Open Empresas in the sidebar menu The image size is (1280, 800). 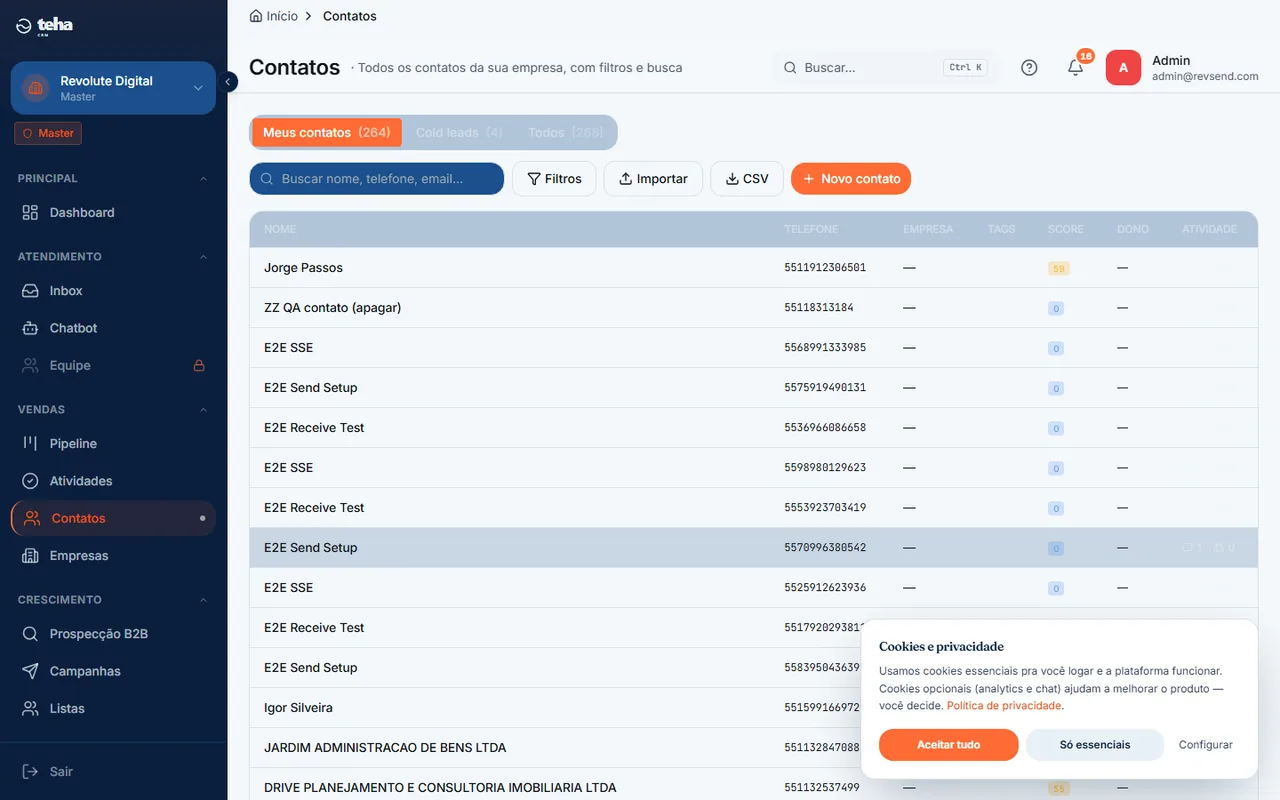click(113, 556)
